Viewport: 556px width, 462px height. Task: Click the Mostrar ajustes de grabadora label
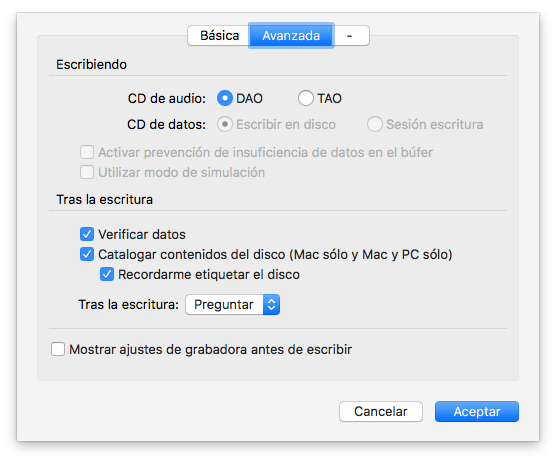(211, 350)
